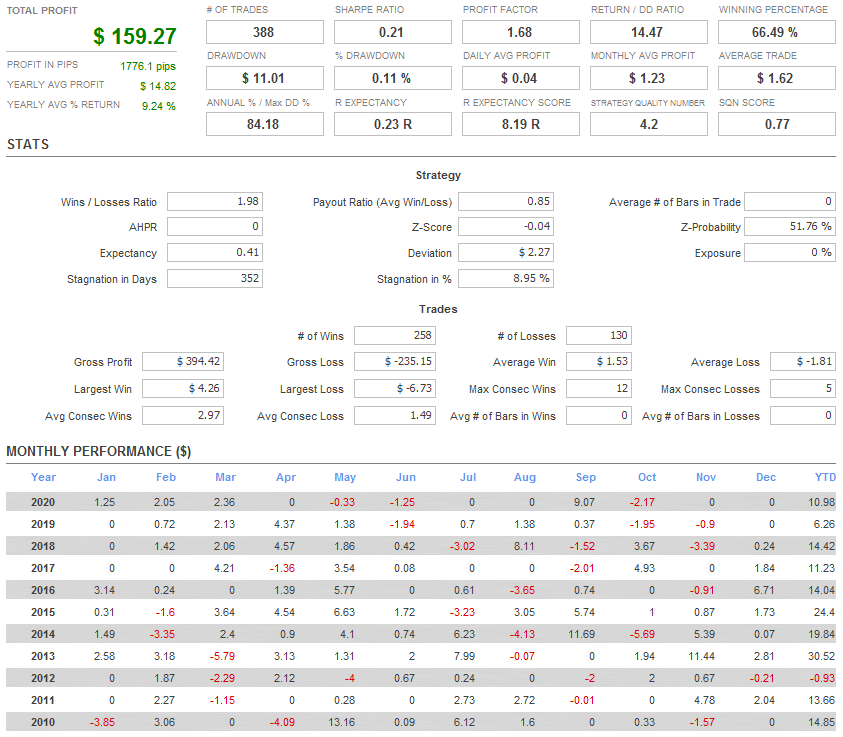Screen dimensions: 843x737
Task: Click Gross Profit field $ 394.42
Action: click(183, 361)
